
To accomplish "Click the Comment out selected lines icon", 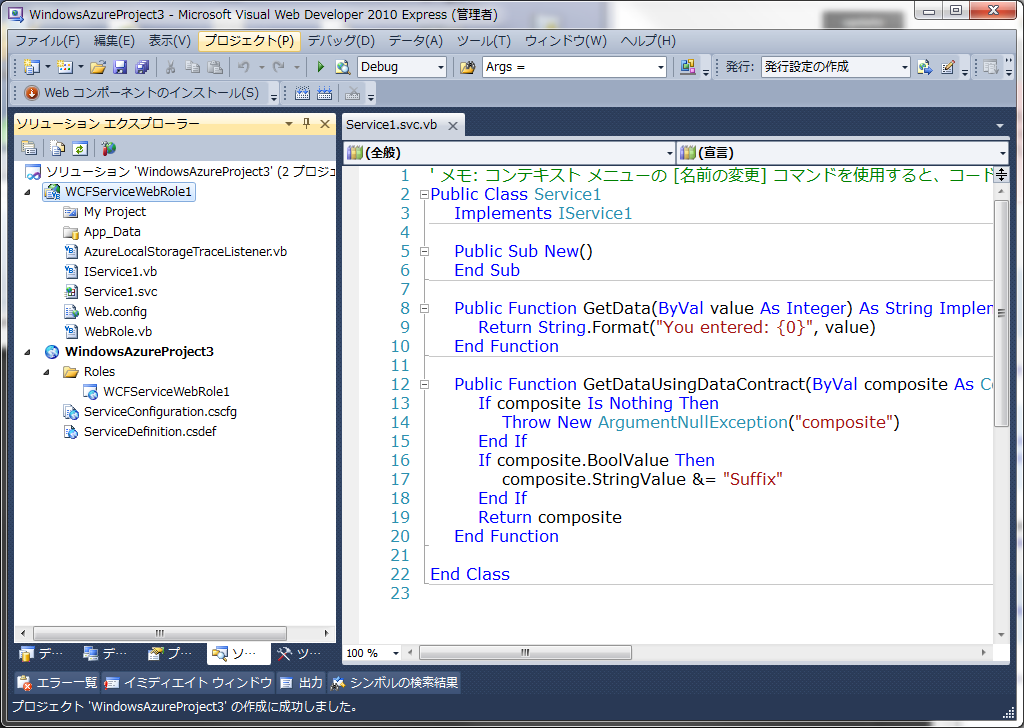I will (x=302, y=93).
